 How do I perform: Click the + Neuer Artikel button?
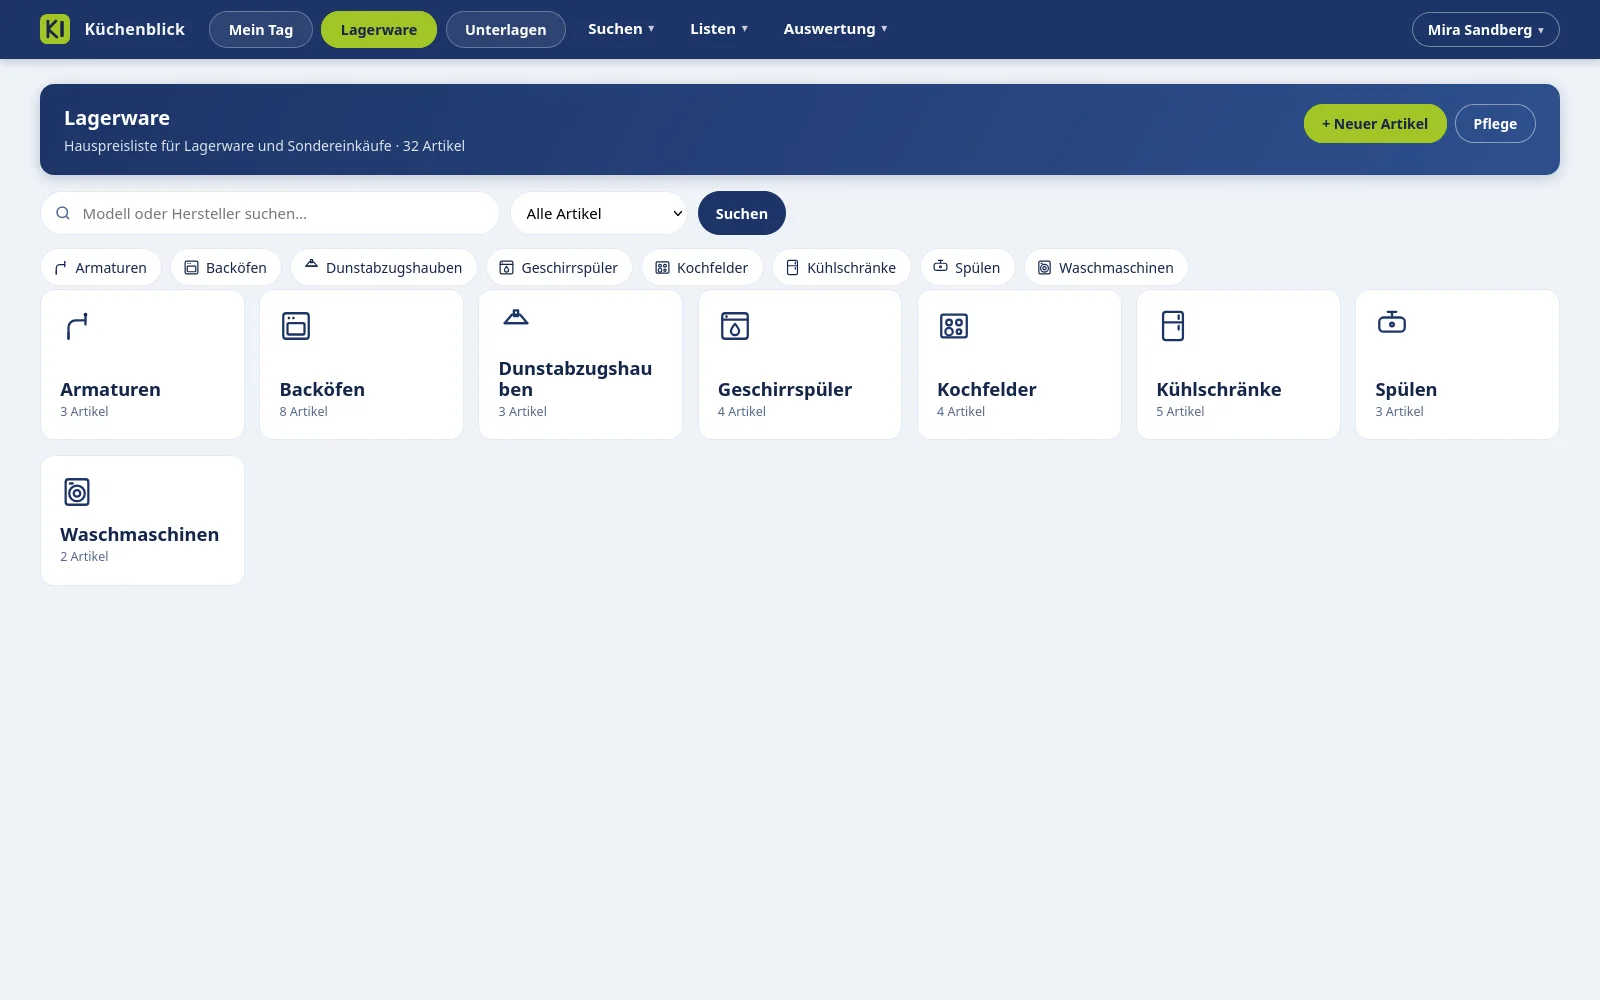[1375, 124]
